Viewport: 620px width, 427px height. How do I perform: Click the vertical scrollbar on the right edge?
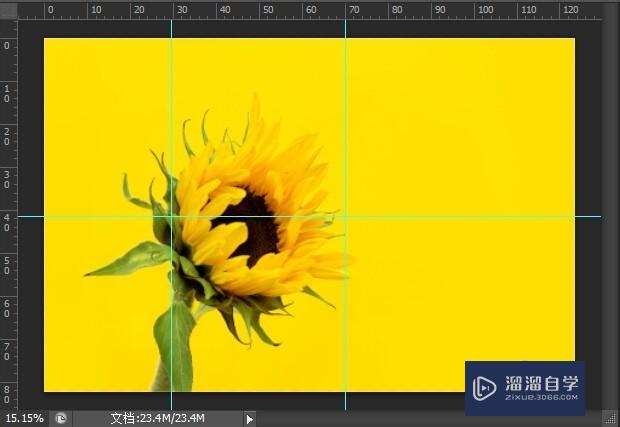click(613, 200)
